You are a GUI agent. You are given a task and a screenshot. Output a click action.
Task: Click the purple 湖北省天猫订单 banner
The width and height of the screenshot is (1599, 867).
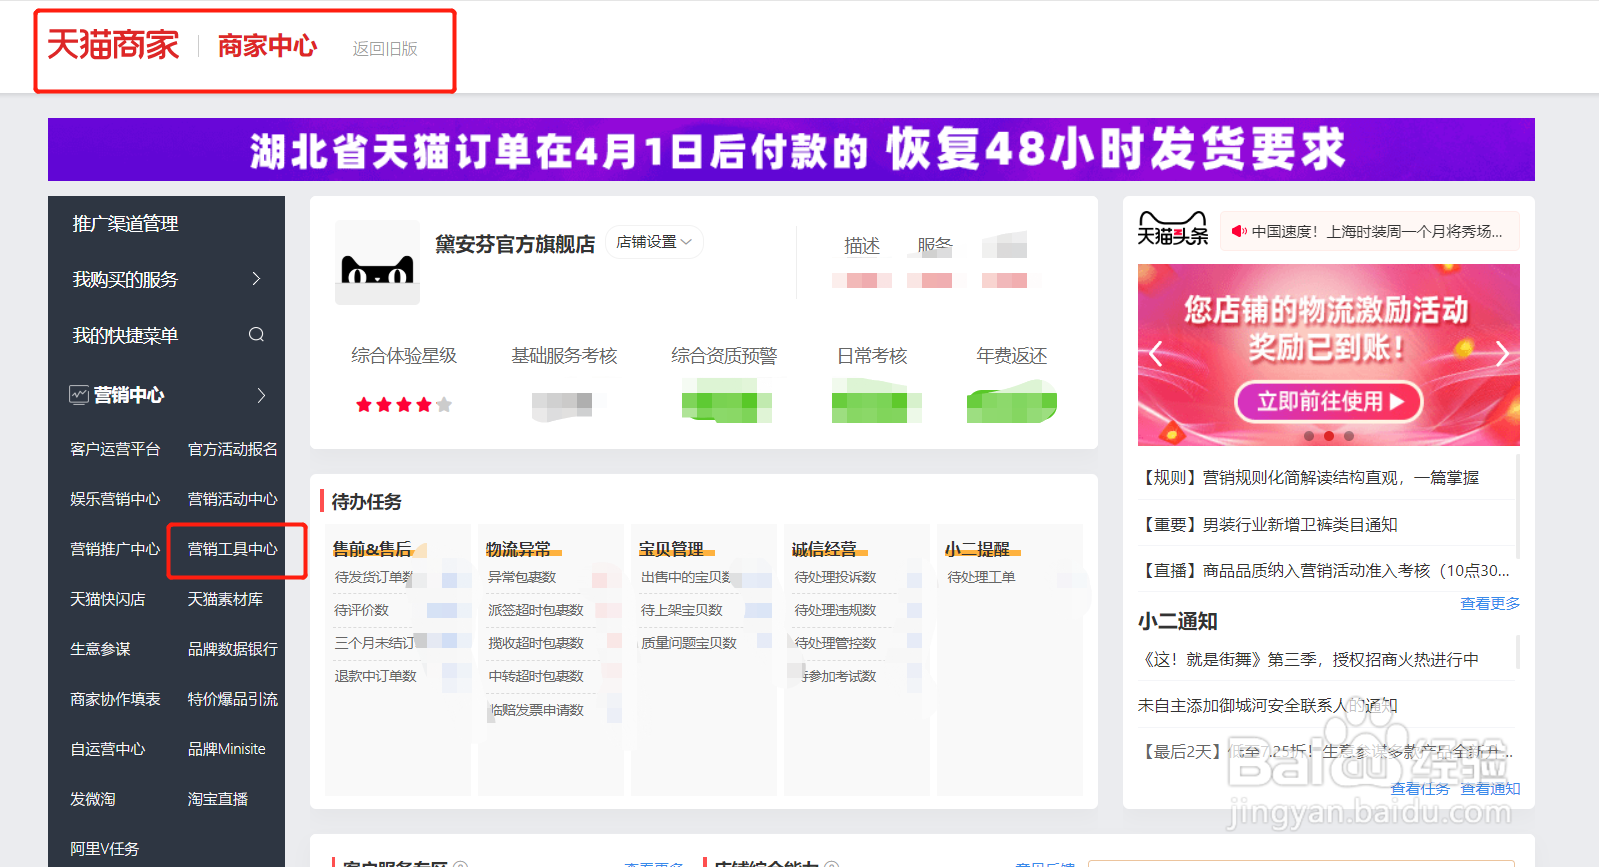(791, 150)
